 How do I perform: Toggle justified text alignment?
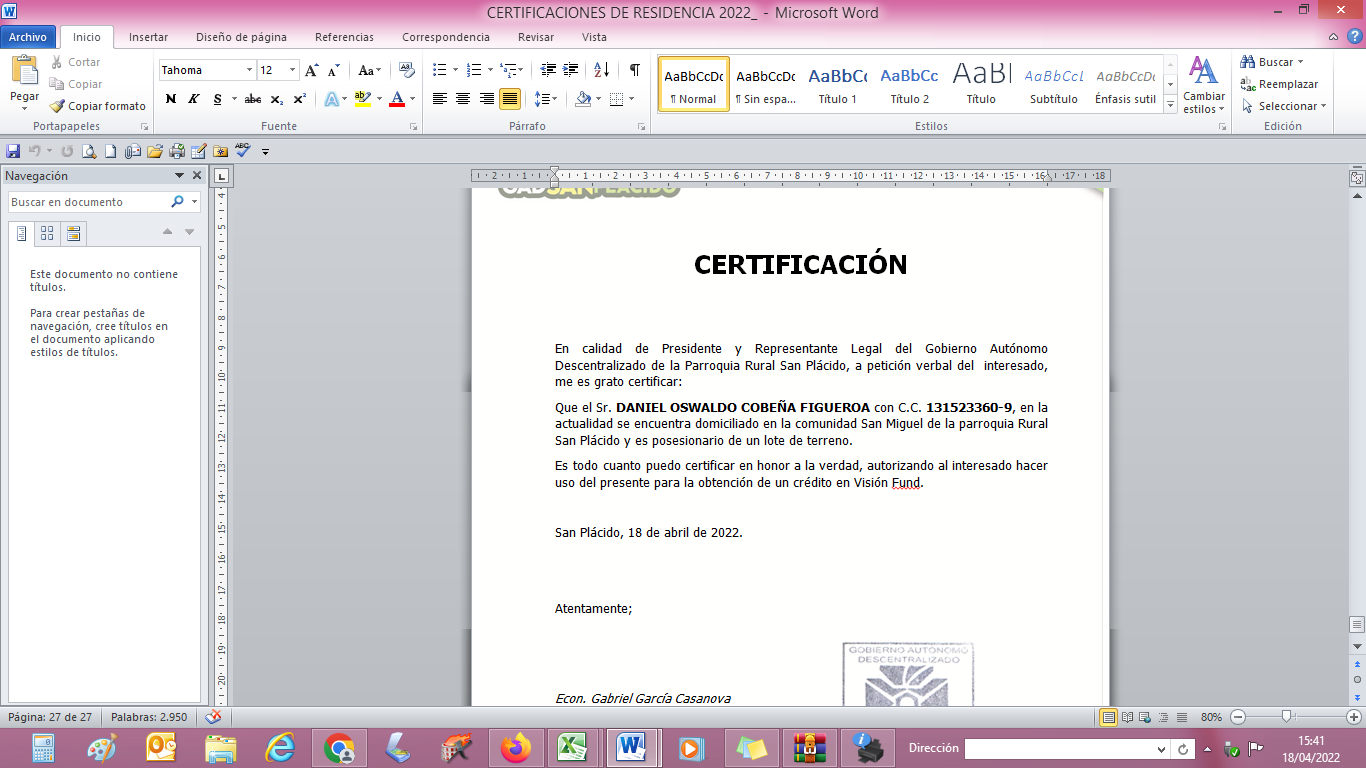click(510, 99)
